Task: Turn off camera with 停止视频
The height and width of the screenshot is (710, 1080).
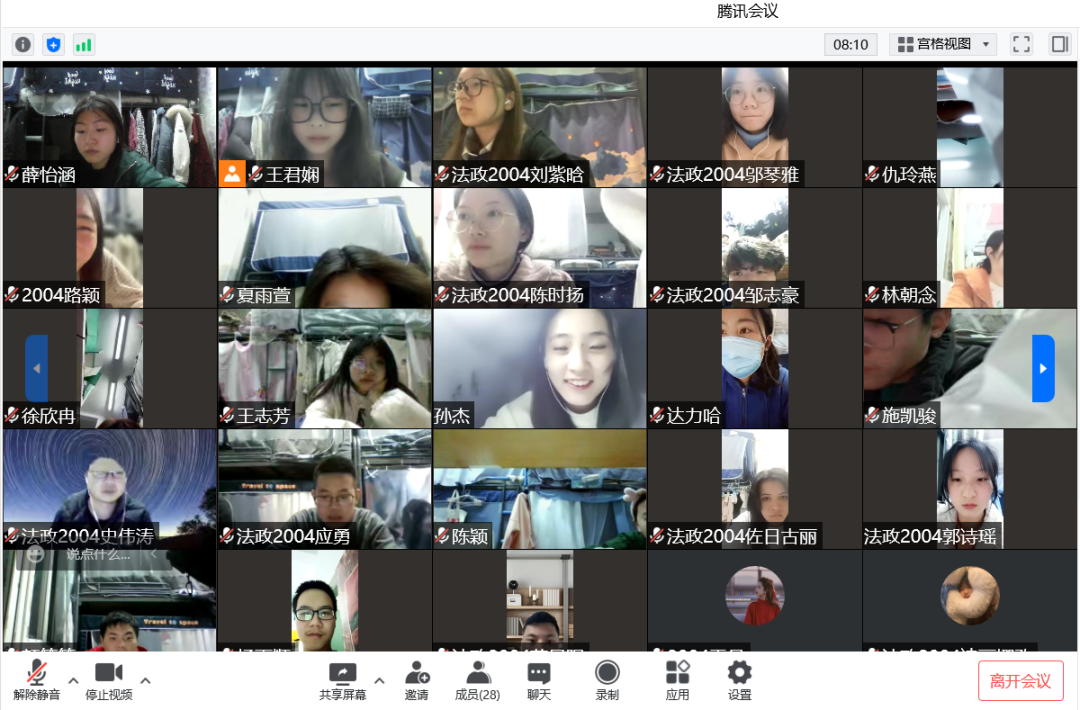Action: [x=108, y=680]
